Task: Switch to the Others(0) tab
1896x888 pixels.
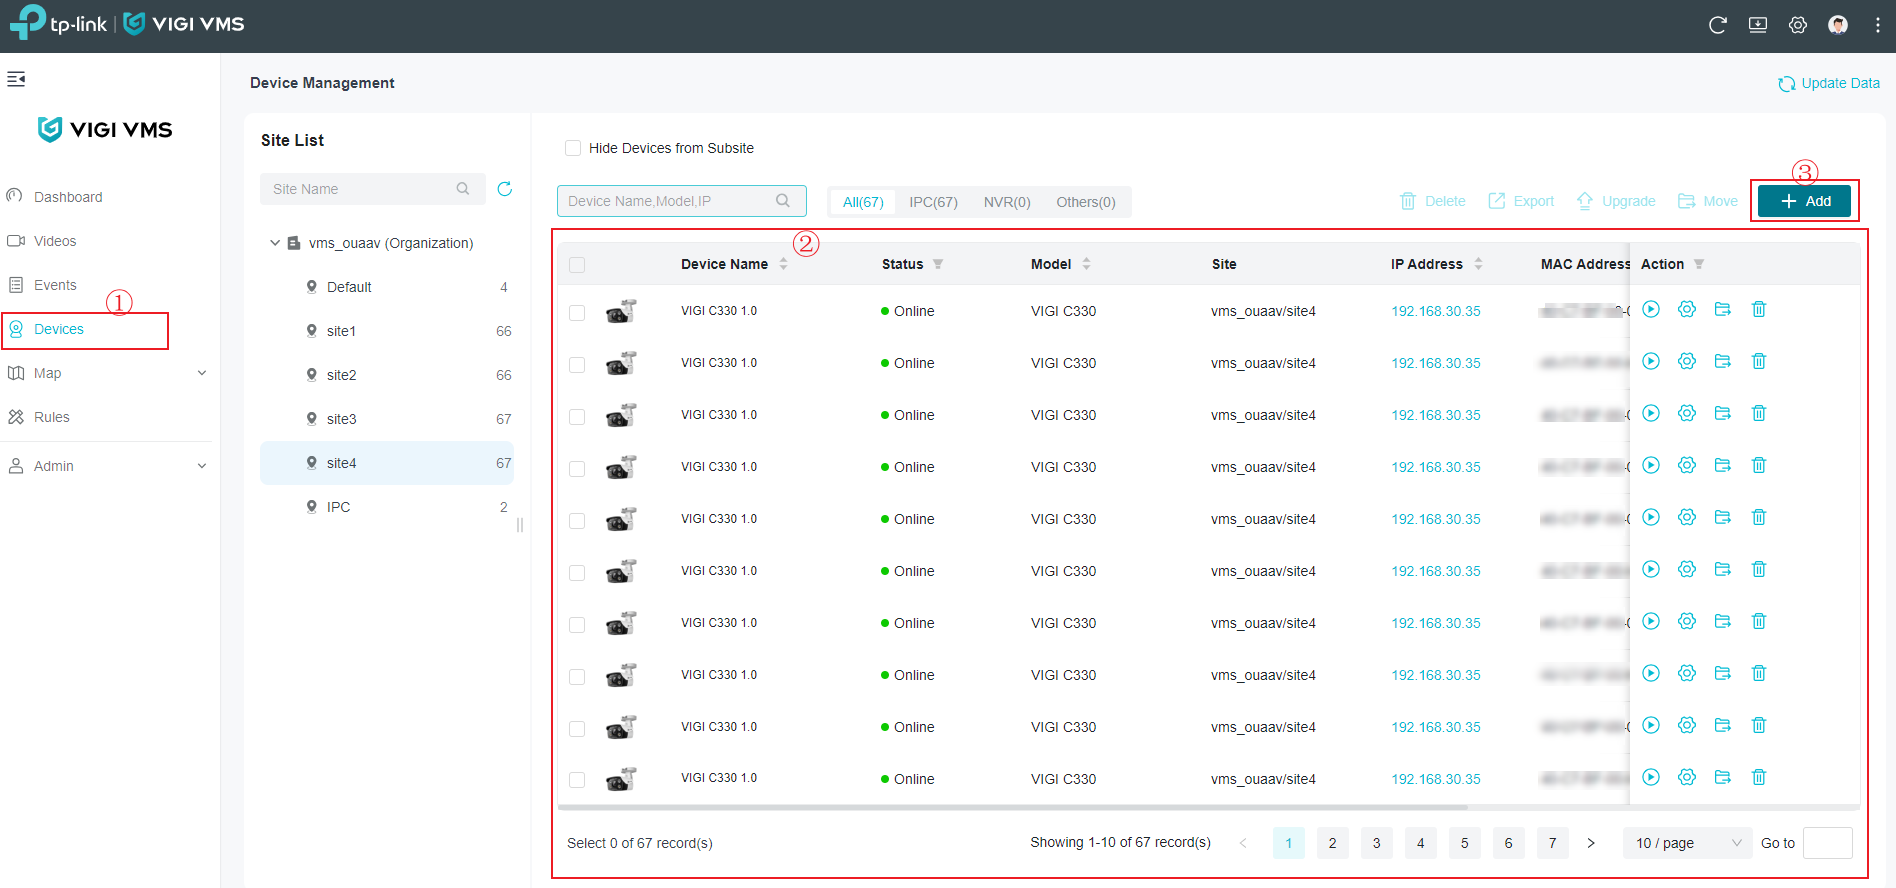Action: click(1086, 202)
